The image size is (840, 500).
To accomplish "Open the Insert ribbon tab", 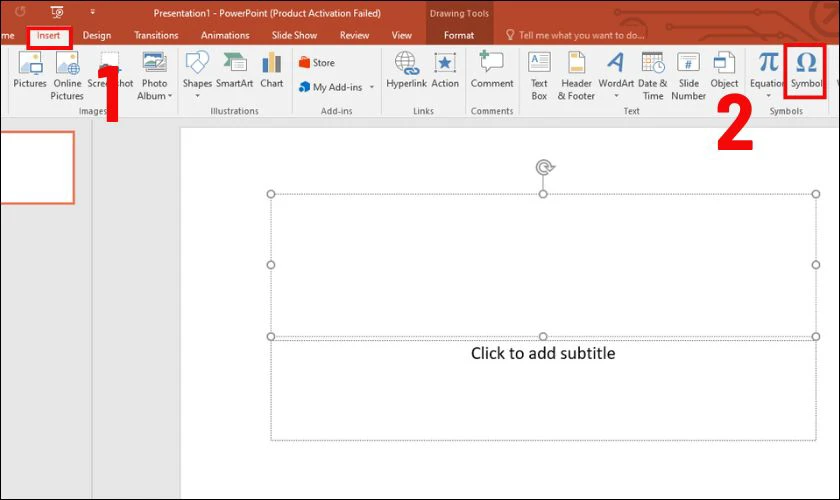I will click(48, 35).
